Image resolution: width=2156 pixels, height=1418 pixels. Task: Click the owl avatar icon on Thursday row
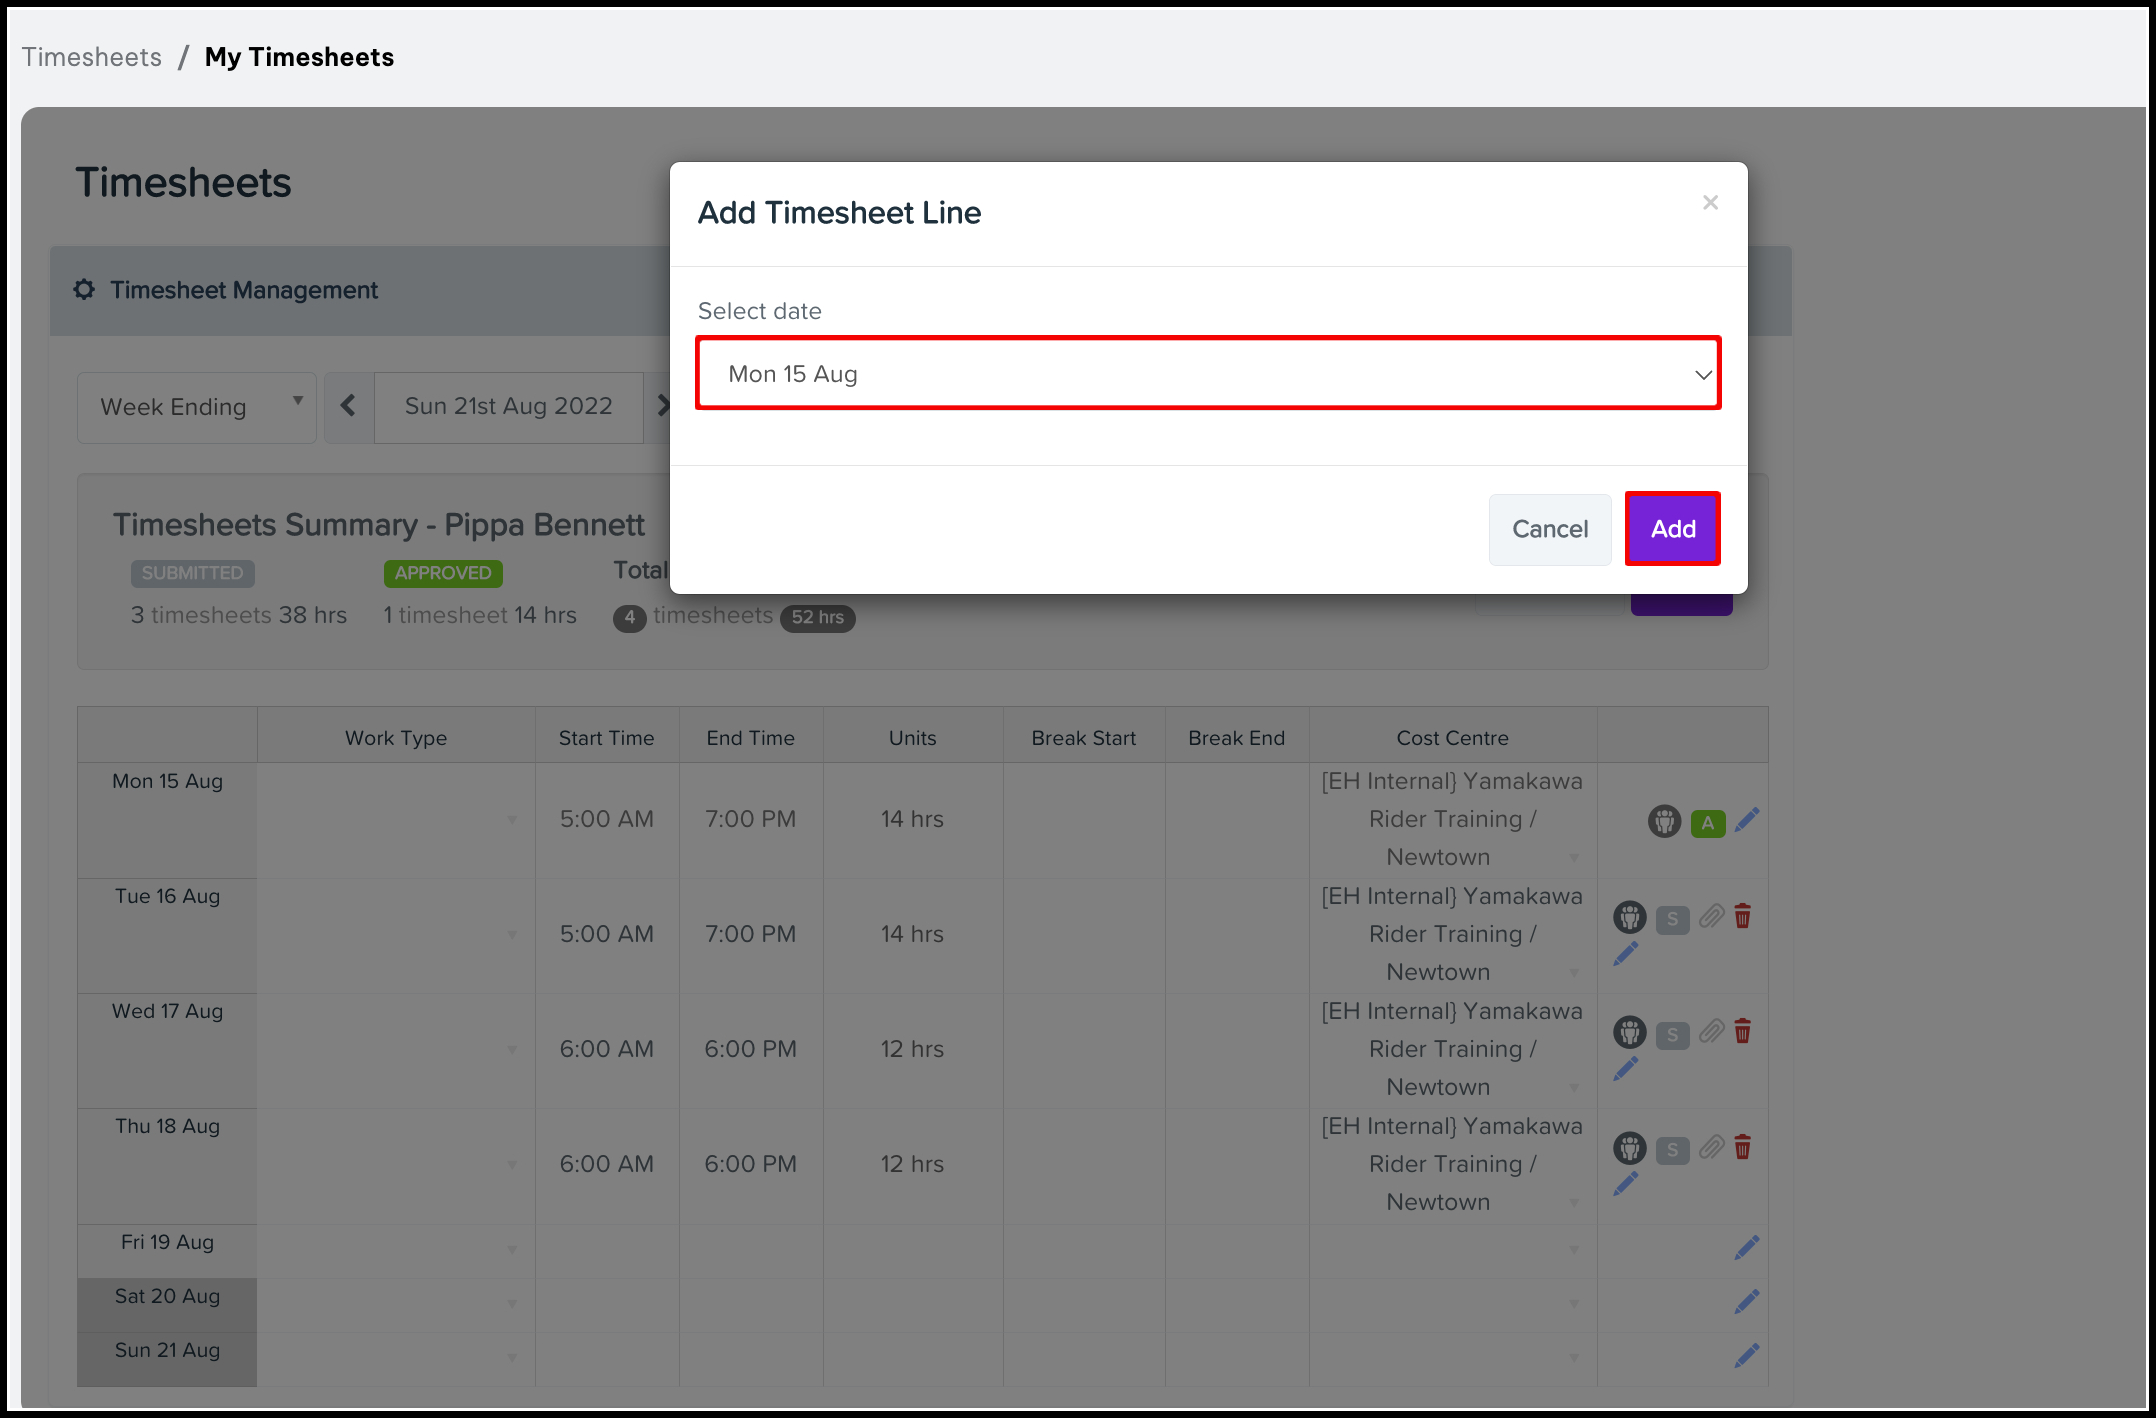tap(1629, 1148)
